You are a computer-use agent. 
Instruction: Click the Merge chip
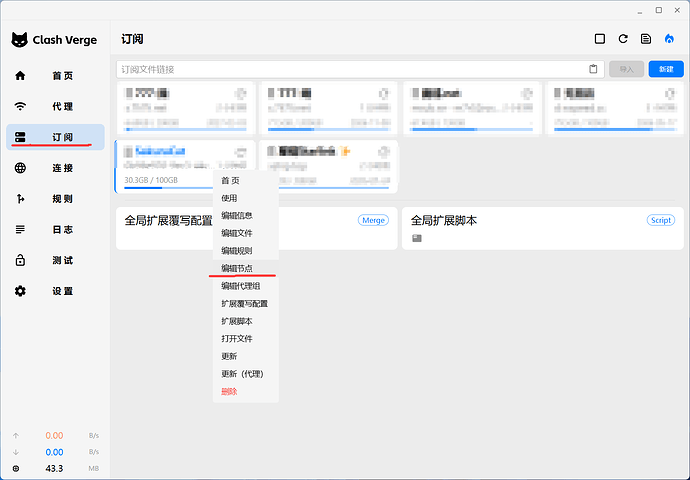pyautogui.click(x=373, y=220)
